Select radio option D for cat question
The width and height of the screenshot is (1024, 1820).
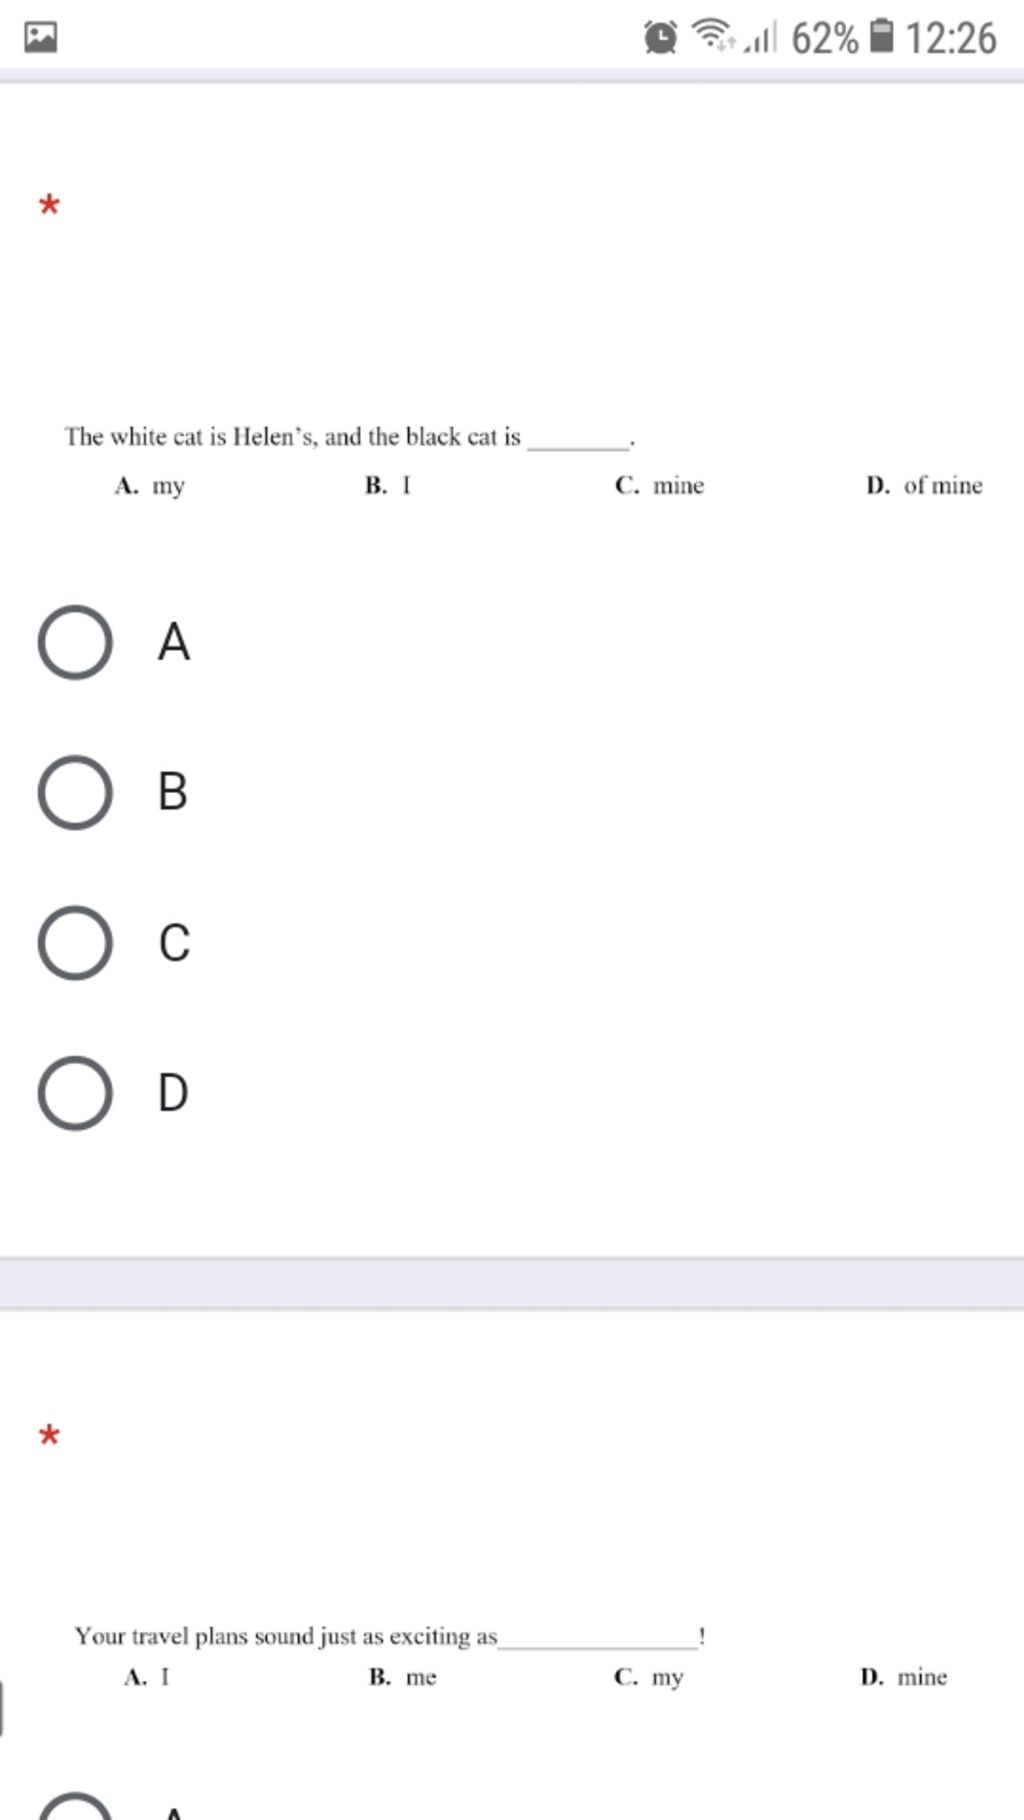(x=75, y=1093)
